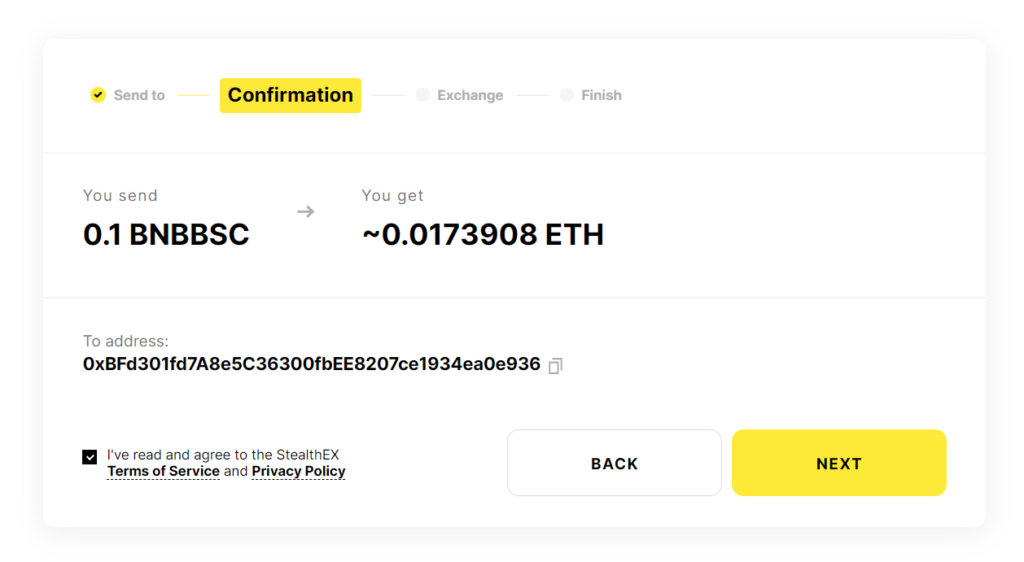
Task: Click the grey dot before Finish step
Action: click(x=567, y=95)
